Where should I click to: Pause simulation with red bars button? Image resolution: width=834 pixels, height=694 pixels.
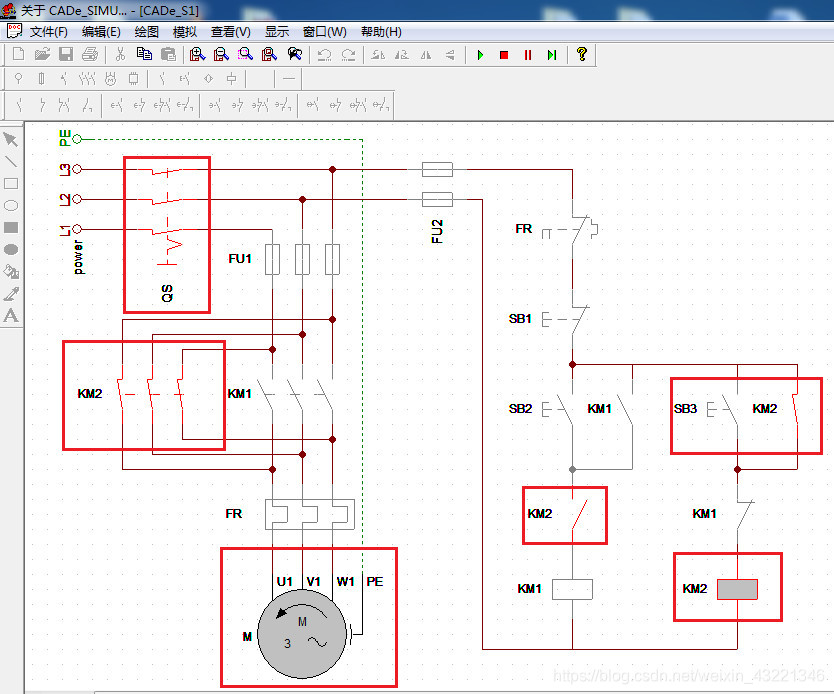528,55
